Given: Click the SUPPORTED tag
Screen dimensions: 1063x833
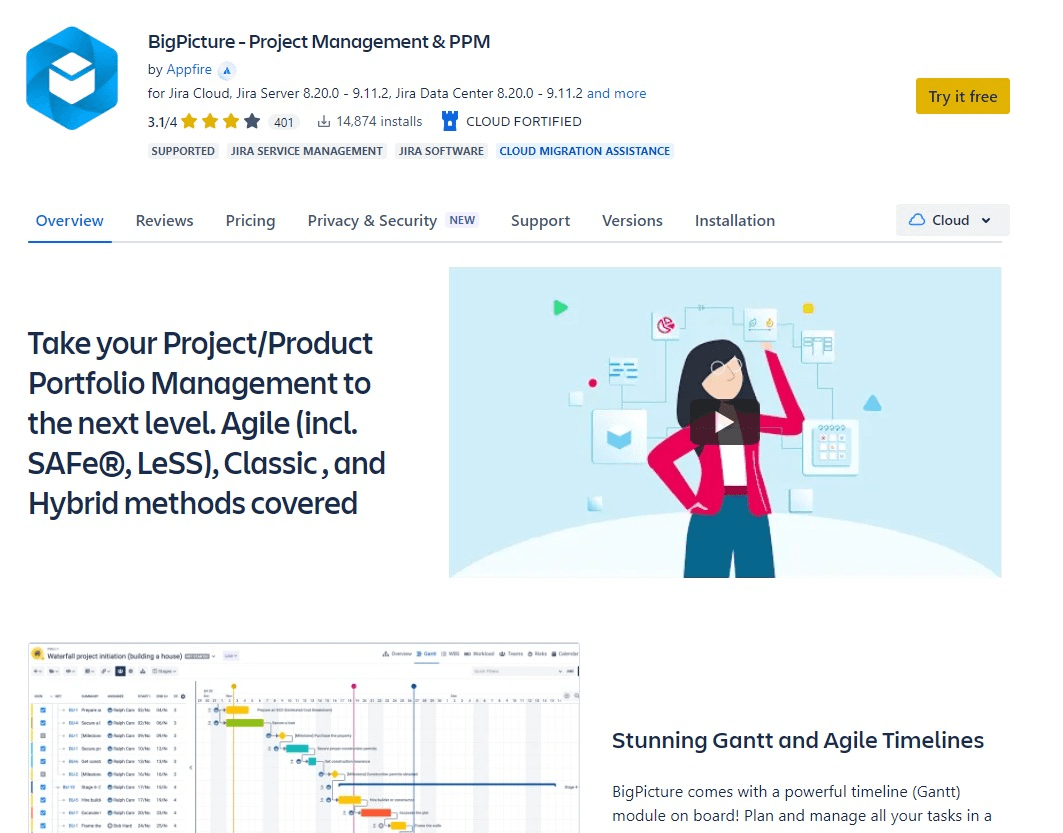Looking at the screenshot, I should coord(183,151).
